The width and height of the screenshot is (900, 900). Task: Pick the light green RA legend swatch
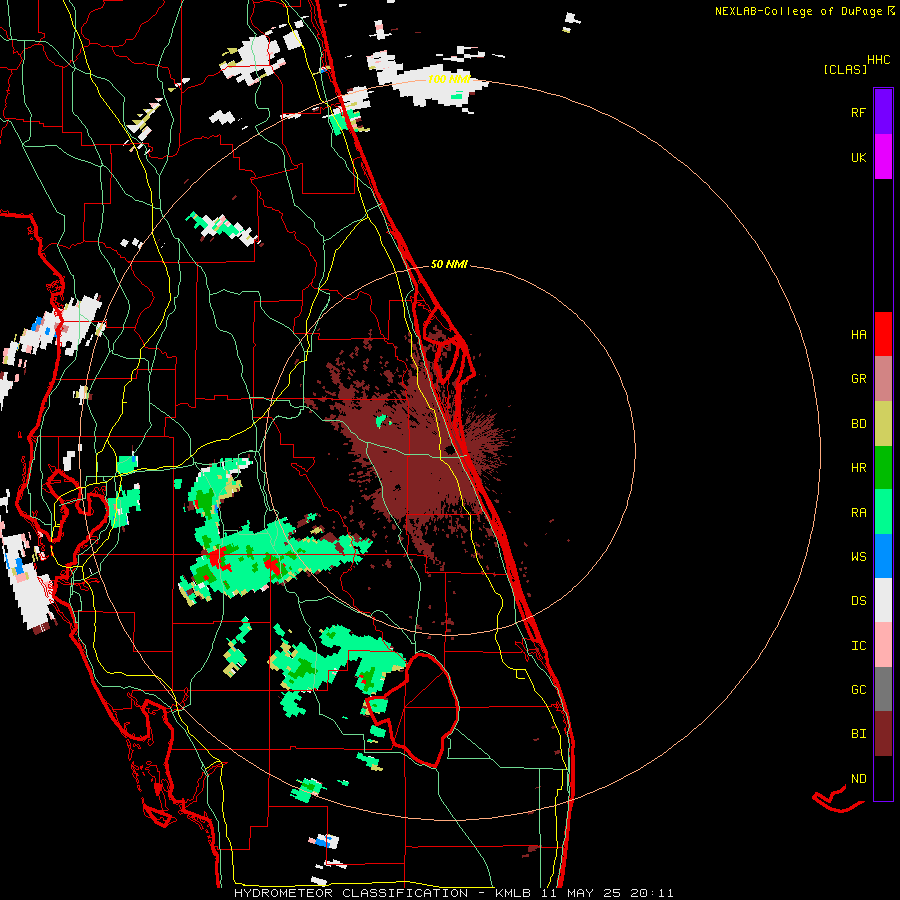[x=883, y=512]
